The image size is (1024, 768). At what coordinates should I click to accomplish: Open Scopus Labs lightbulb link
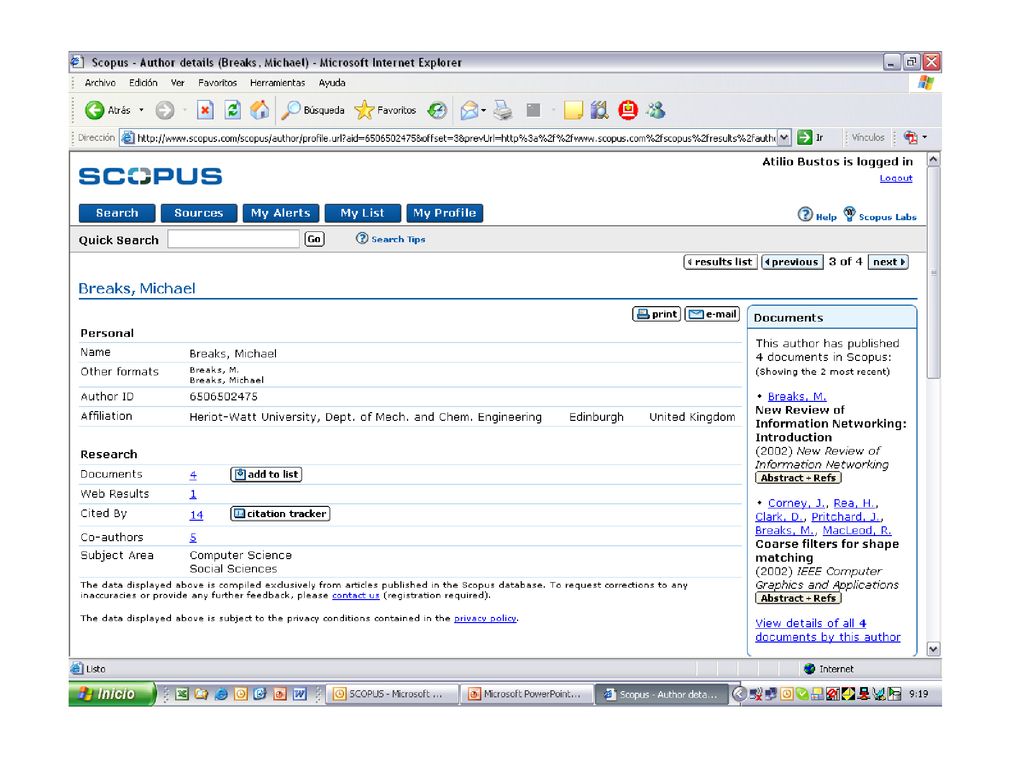pyautogui.click(x=880, y=215)
